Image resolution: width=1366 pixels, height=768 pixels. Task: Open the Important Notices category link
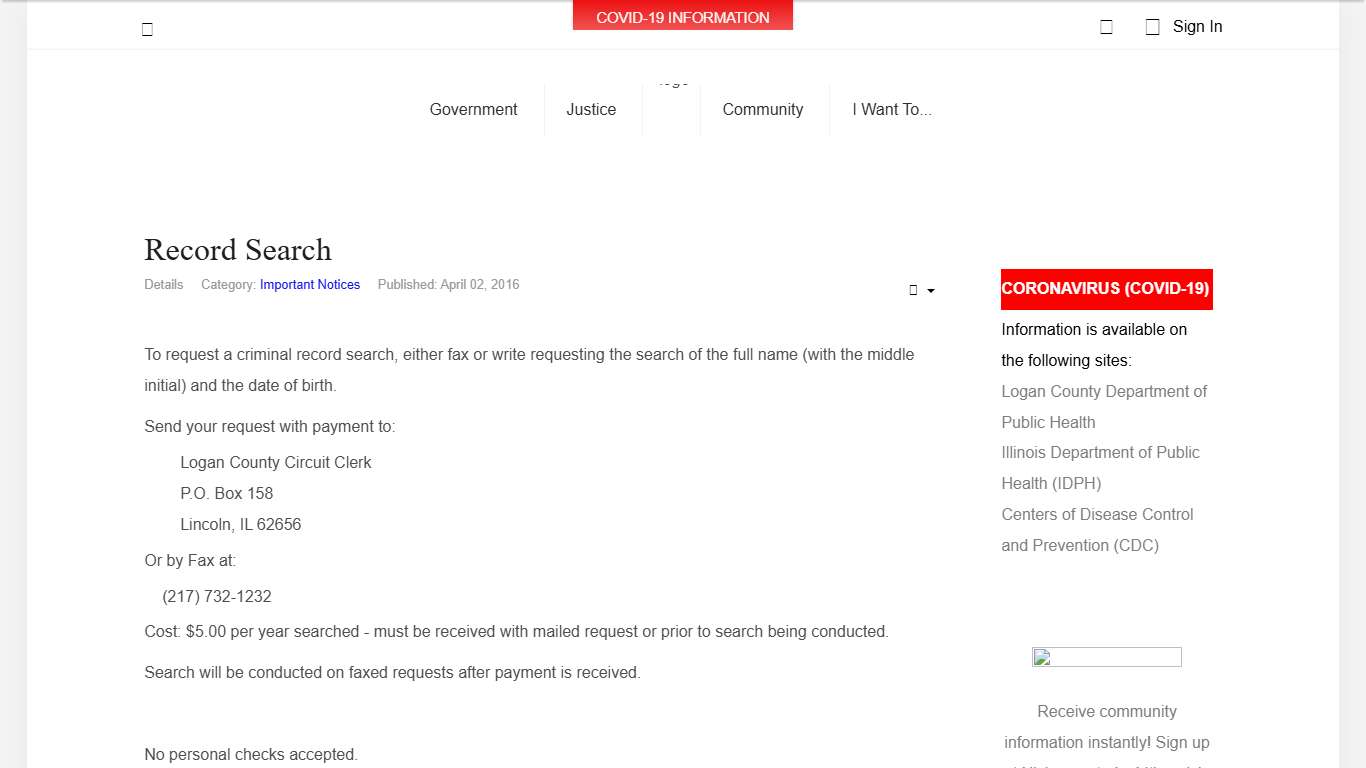pyautogui.click(x=310, y=285)
